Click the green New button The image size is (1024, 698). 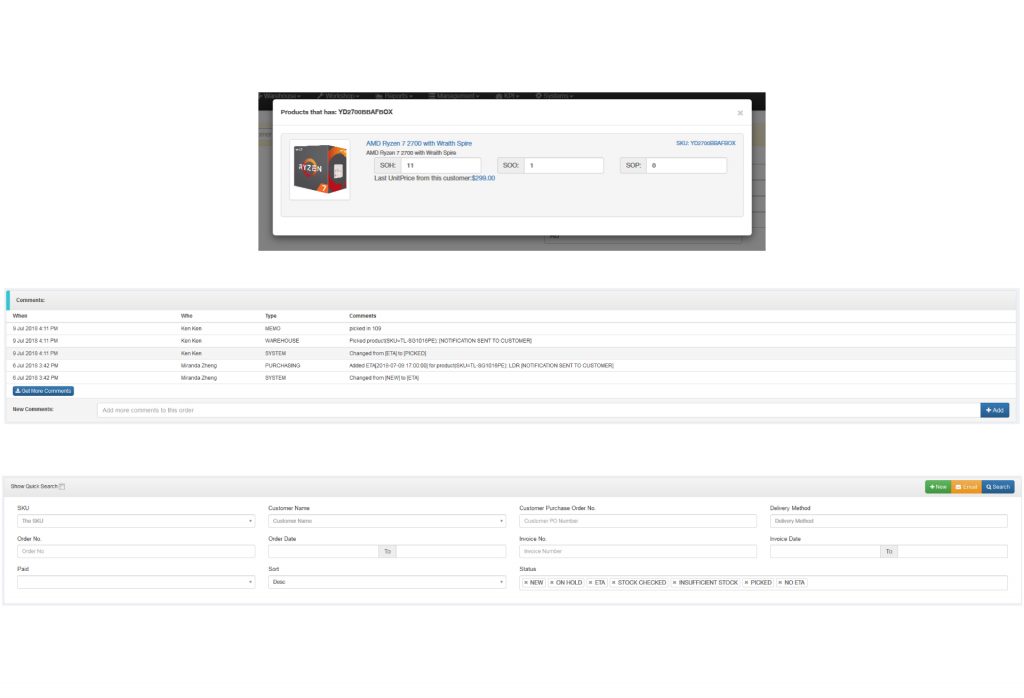[x=938, y=487]
